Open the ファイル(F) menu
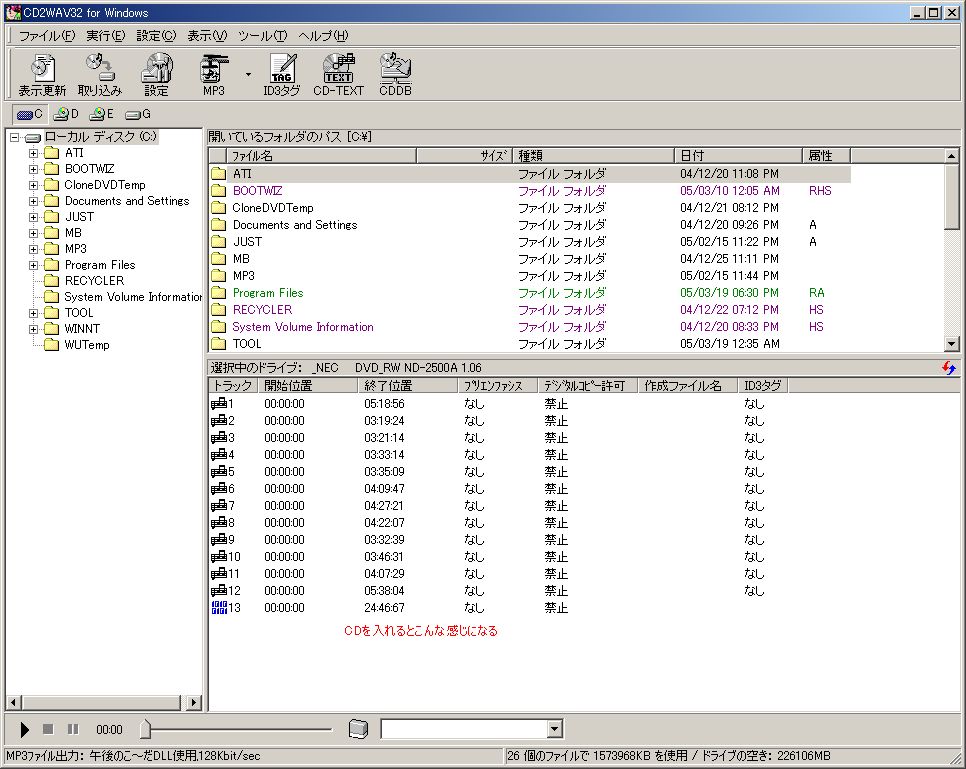This screenshot has height=769, width=966. (46, 36)
